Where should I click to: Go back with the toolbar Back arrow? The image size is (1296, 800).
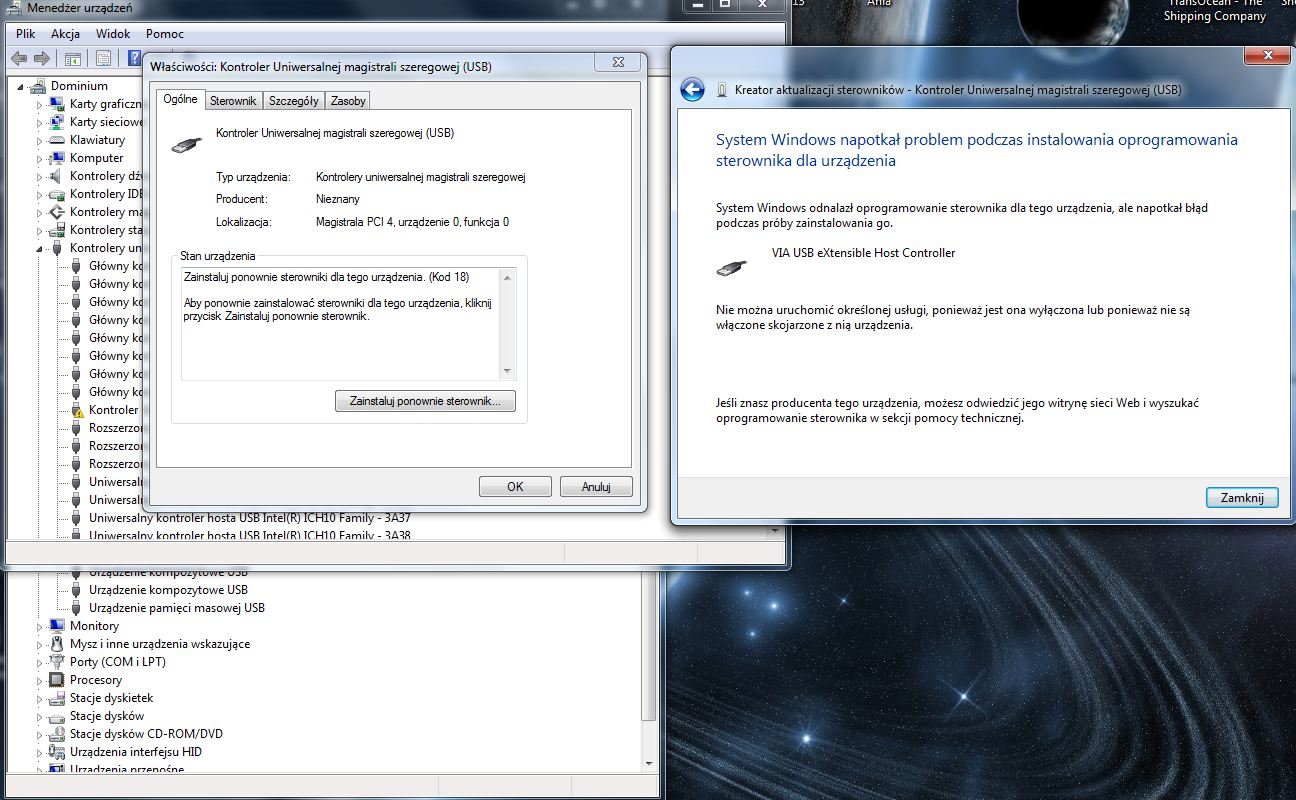pyautogui.click(x=19, y=59)
